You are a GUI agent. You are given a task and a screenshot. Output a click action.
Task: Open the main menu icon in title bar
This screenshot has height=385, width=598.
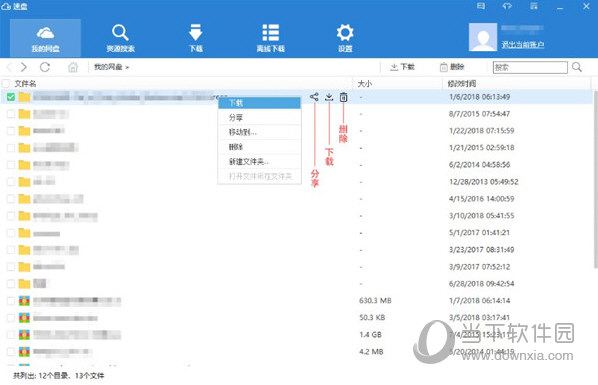coord(534,6)
